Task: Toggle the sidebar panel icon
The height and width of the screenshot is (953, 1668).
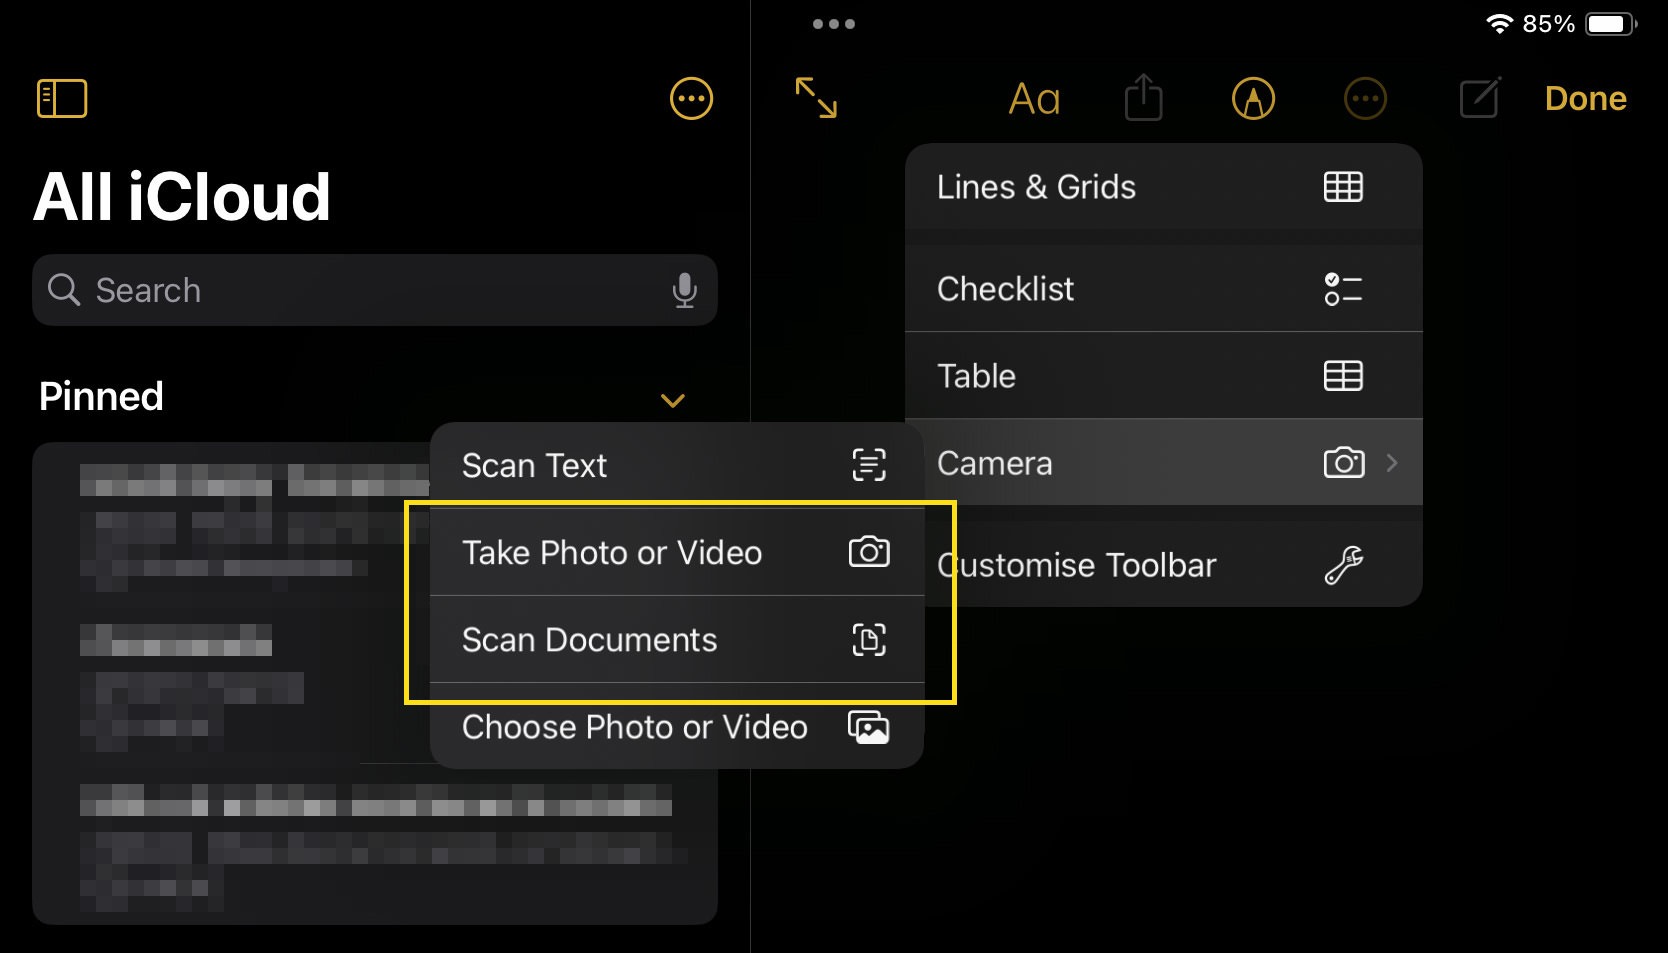Action: 62,99
